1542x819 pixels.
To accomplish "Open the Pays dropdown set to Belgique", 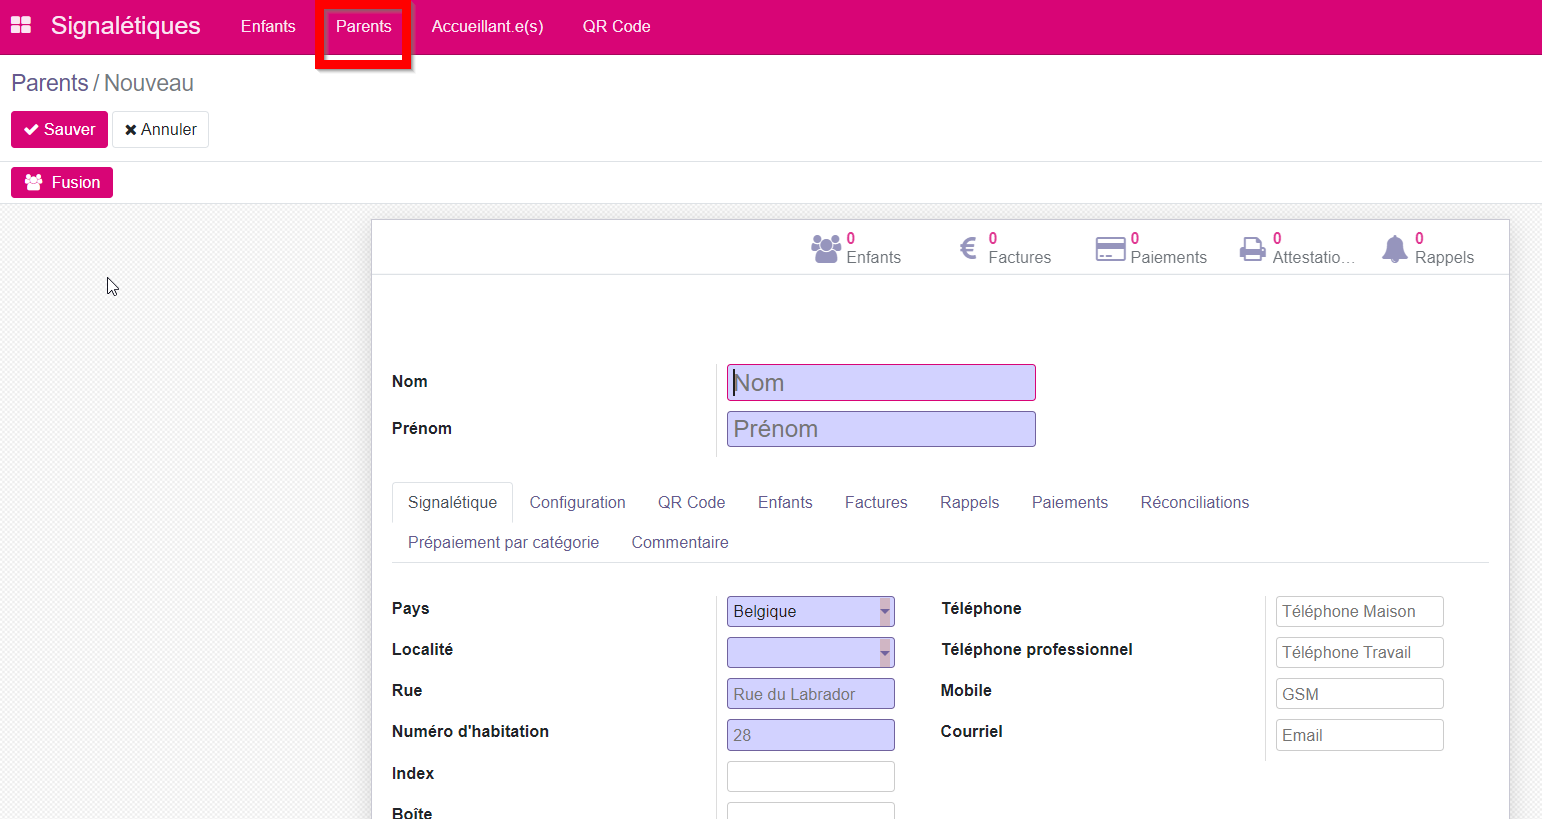I will coord(811,611).
